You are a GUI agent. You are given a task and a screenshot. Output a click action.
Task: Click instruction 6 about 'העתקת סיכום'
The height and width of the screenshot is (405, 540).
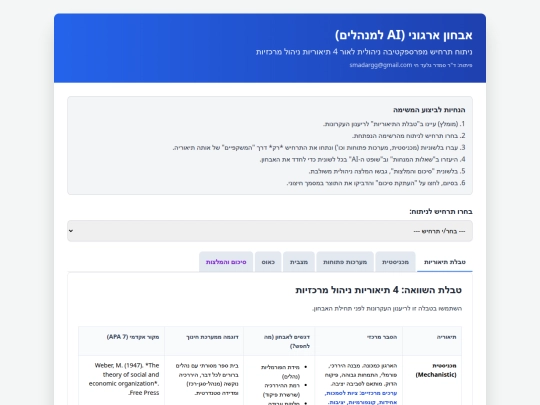(376, 183)
